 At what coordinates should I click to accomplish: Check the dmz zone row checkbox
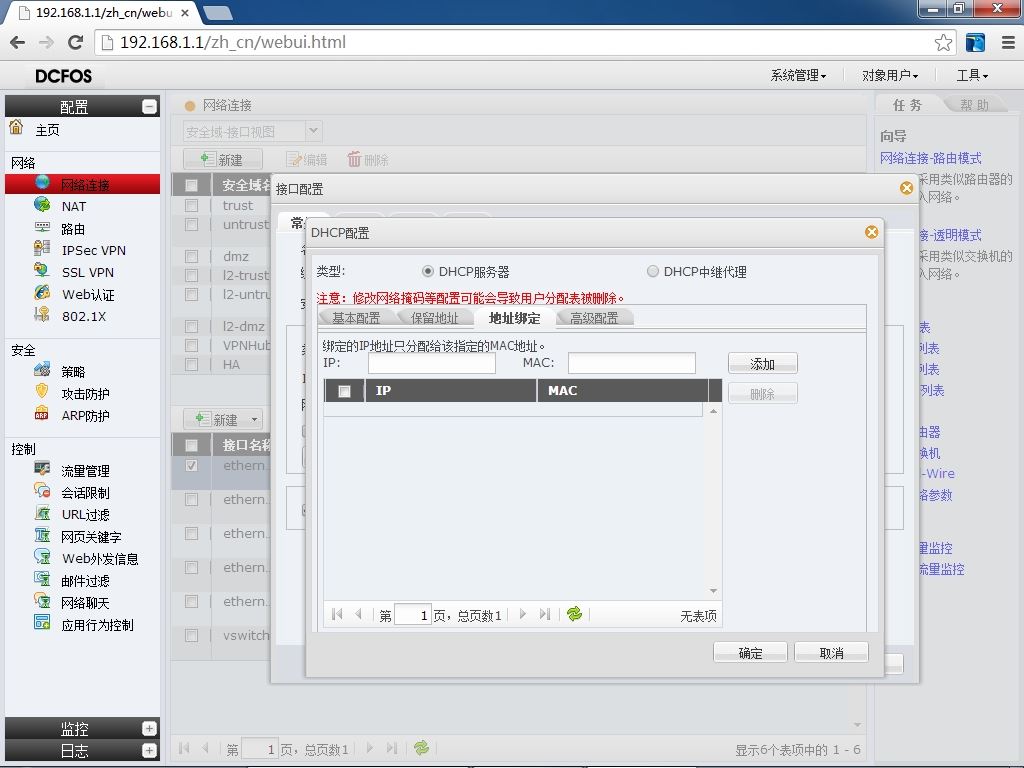pos(191,256)
